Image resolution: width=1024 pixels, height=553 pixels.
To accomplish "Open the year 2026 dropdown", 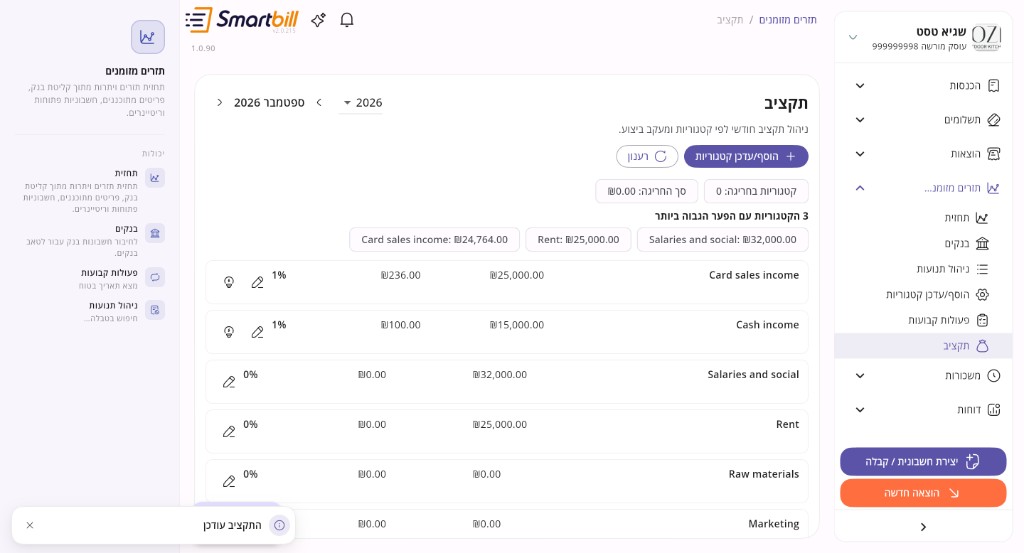I will pos(361,103).
